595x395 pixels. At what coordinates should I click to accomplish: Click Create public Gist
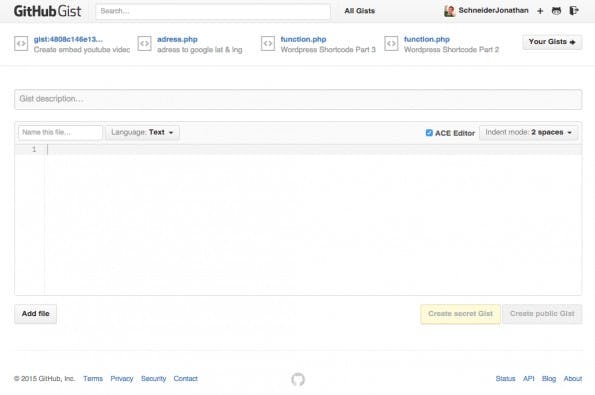tap(542, 314)
